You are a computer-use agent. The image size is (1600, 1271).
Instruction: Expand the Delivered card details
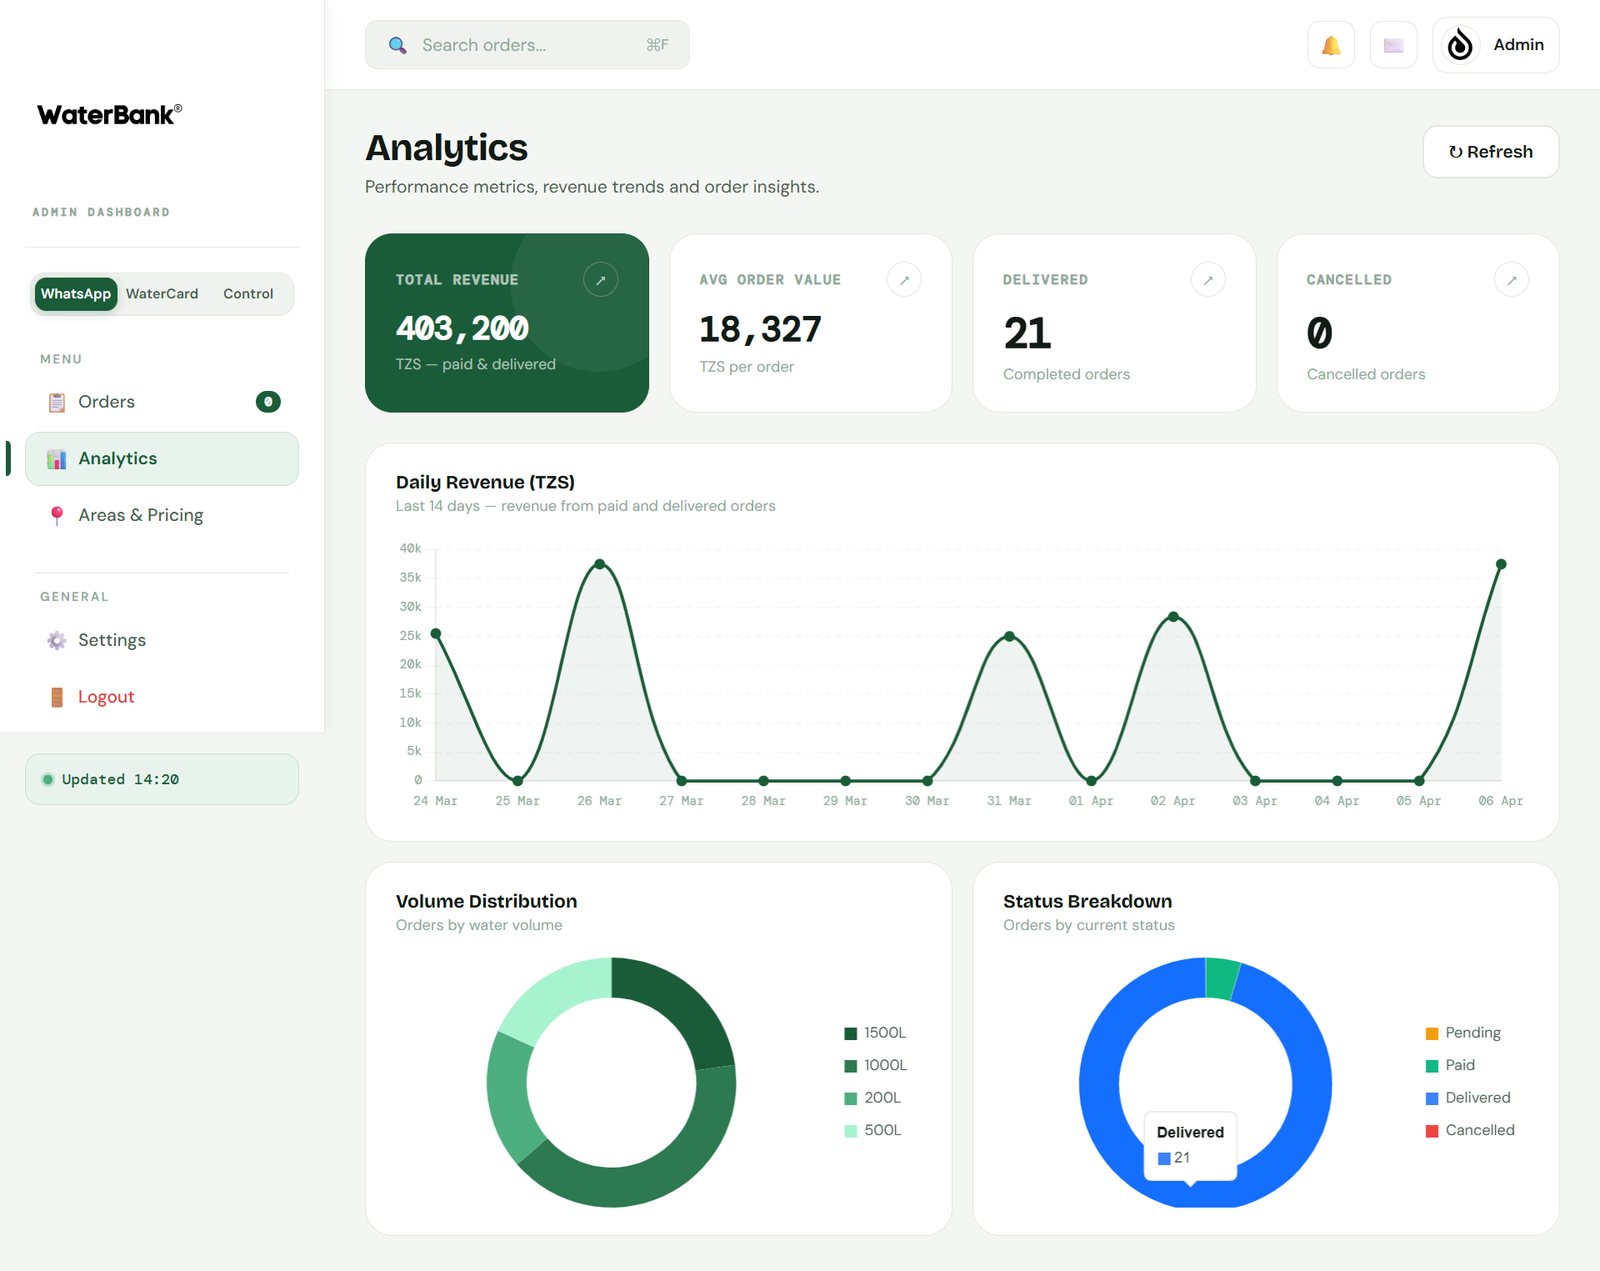click(x=1208, y=279)
